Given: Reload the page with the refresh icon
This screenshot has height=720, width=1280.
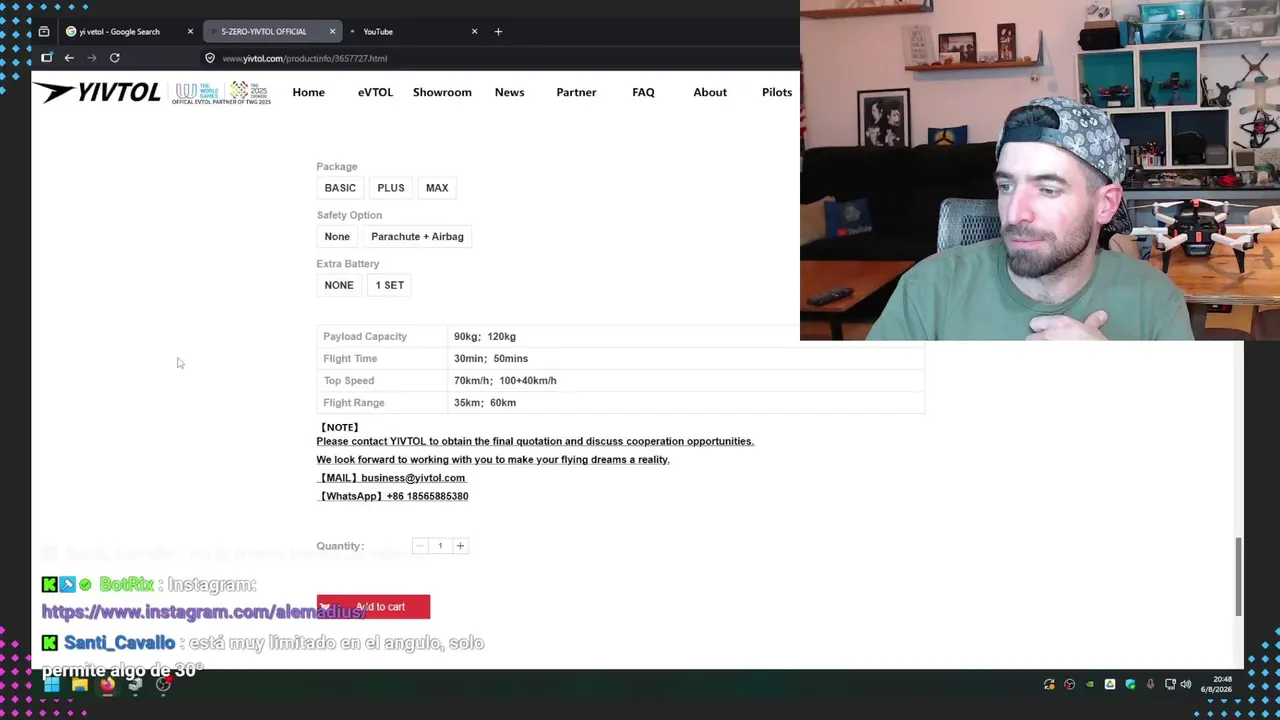Looking at the screenshot, I should click(115, 58).
